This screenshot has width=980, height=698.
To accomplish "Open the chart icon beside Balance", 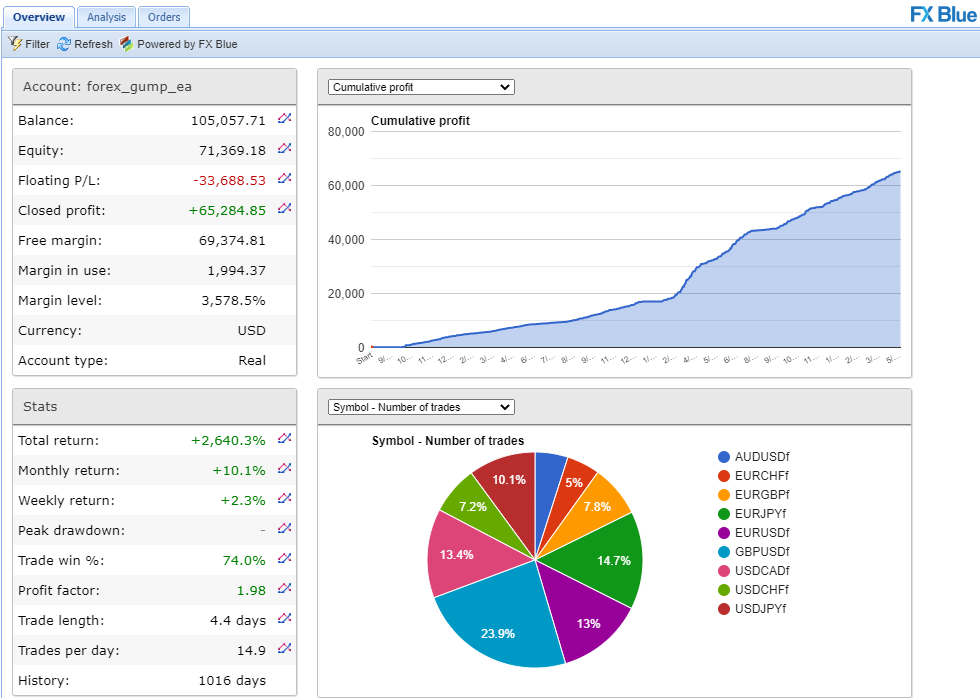I will coord(284,118).
